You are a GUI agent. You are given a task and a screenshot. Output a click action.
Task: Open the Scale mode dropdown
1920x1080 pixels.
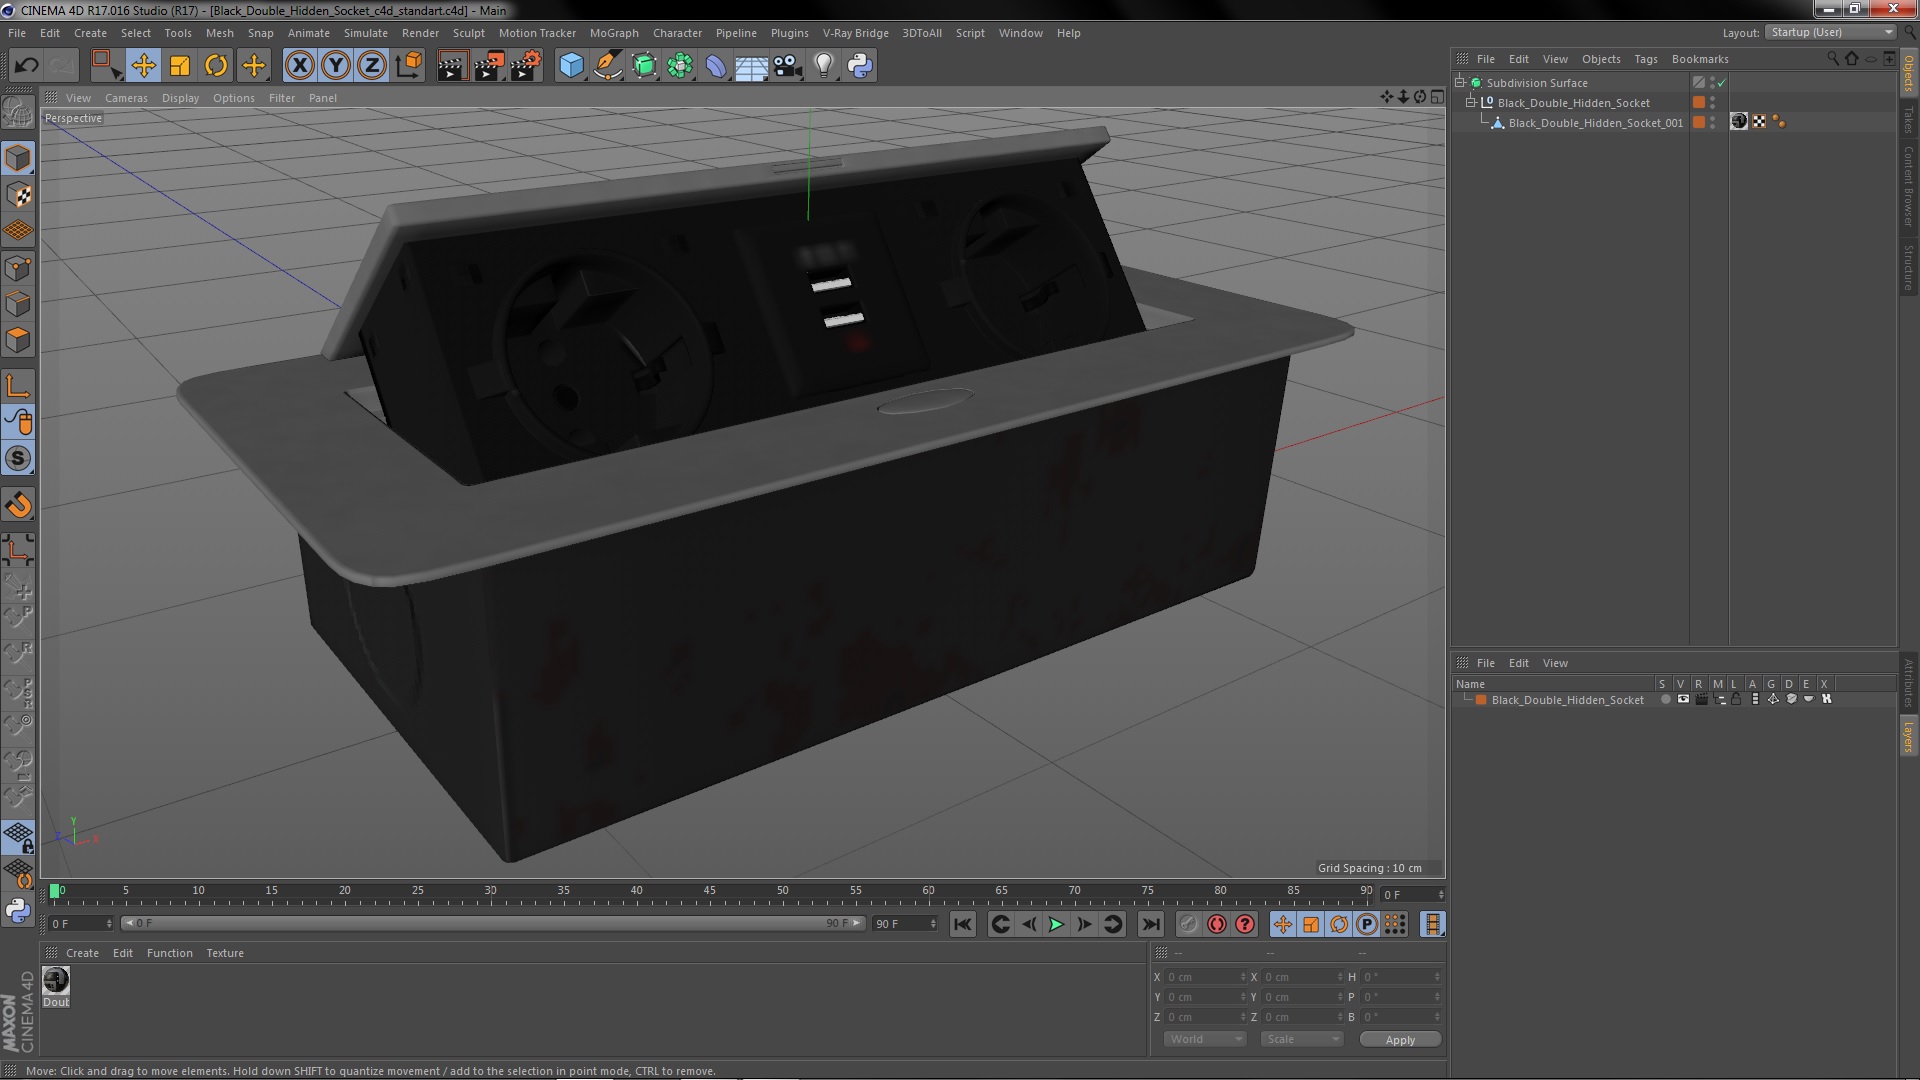pyautogui.click(x=1301, y=1039)
